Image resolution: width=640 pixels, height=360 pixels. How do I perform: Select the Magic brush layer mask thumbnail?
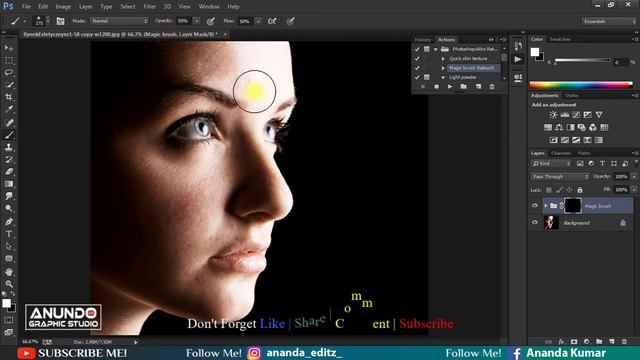point(573,206)
